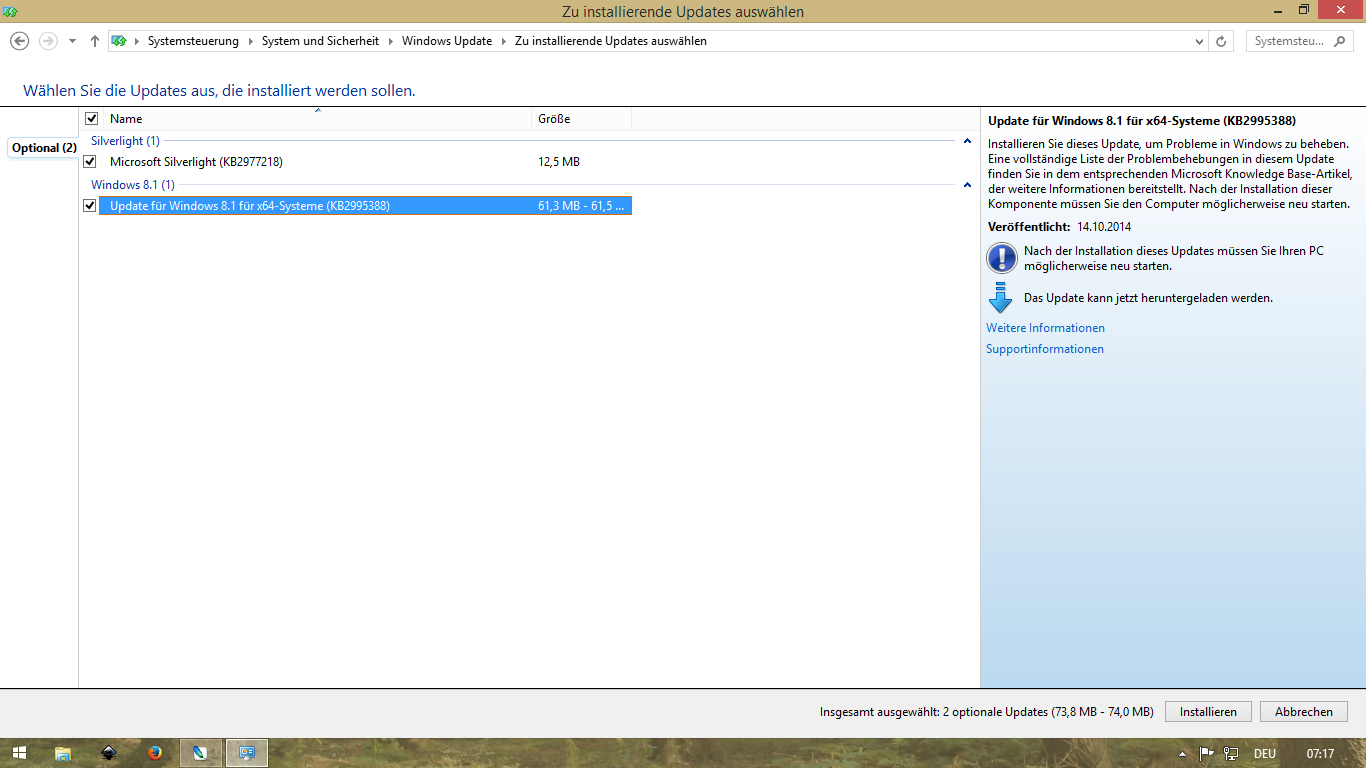Click the Windows Update title bar icon
The height and width of the screenshot is (768, 1366).
11,11
